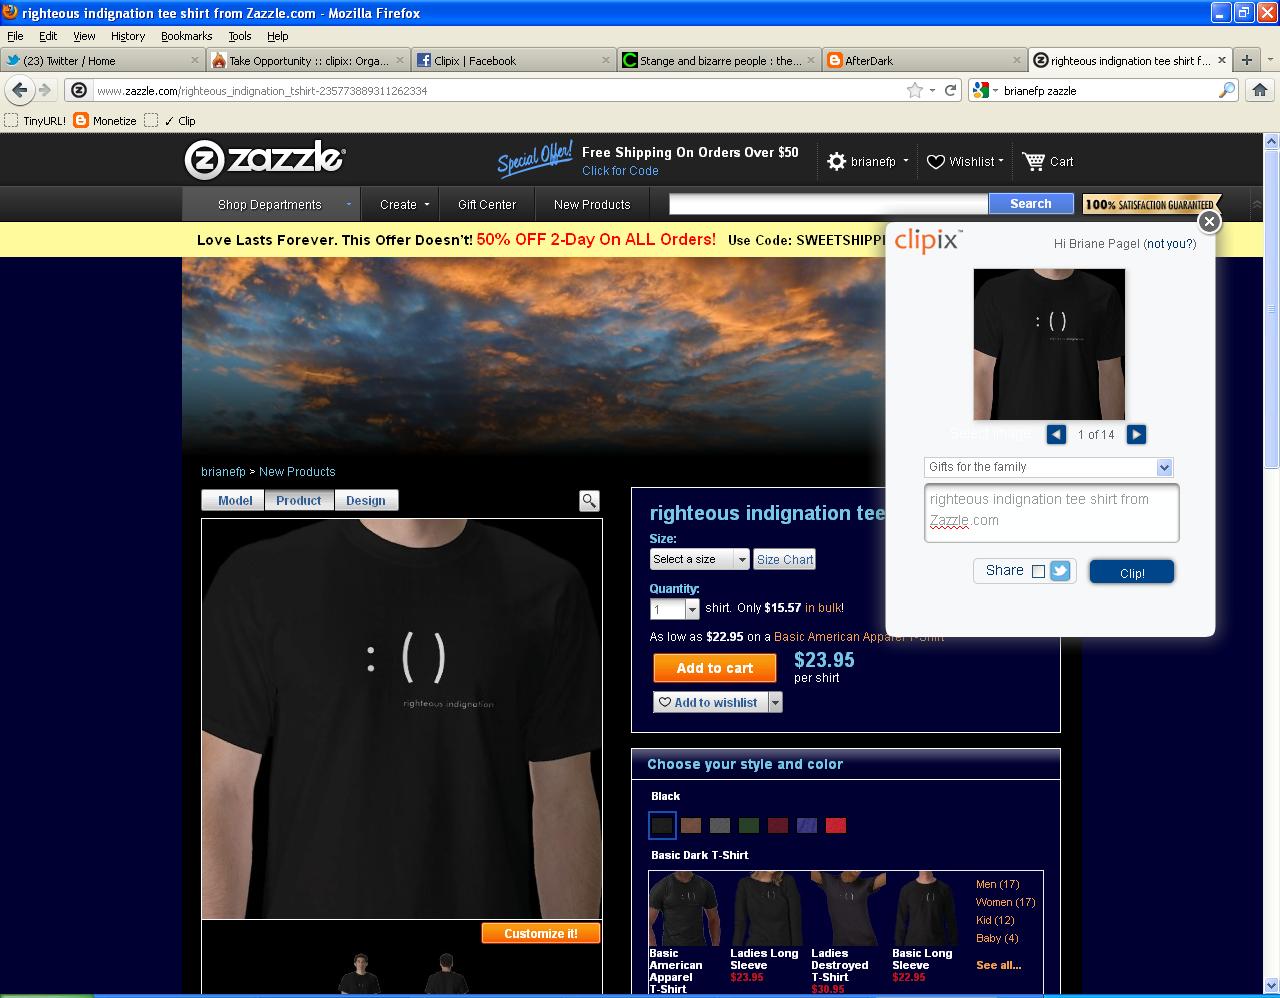Choose the green shirt color swatch

tap(749, 825)
